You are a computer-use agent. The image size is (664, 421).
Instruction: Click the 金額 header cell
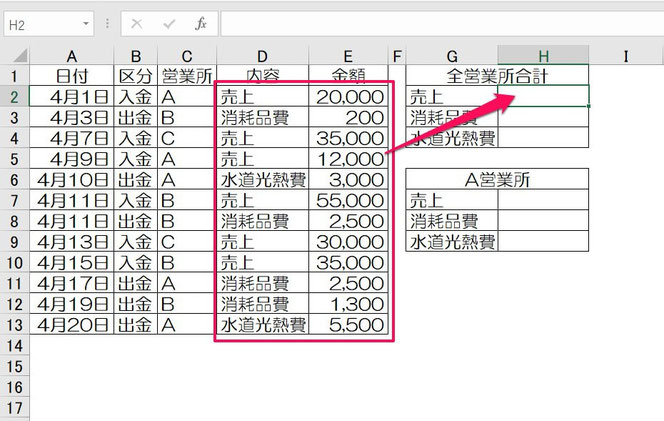pos(348,76)
